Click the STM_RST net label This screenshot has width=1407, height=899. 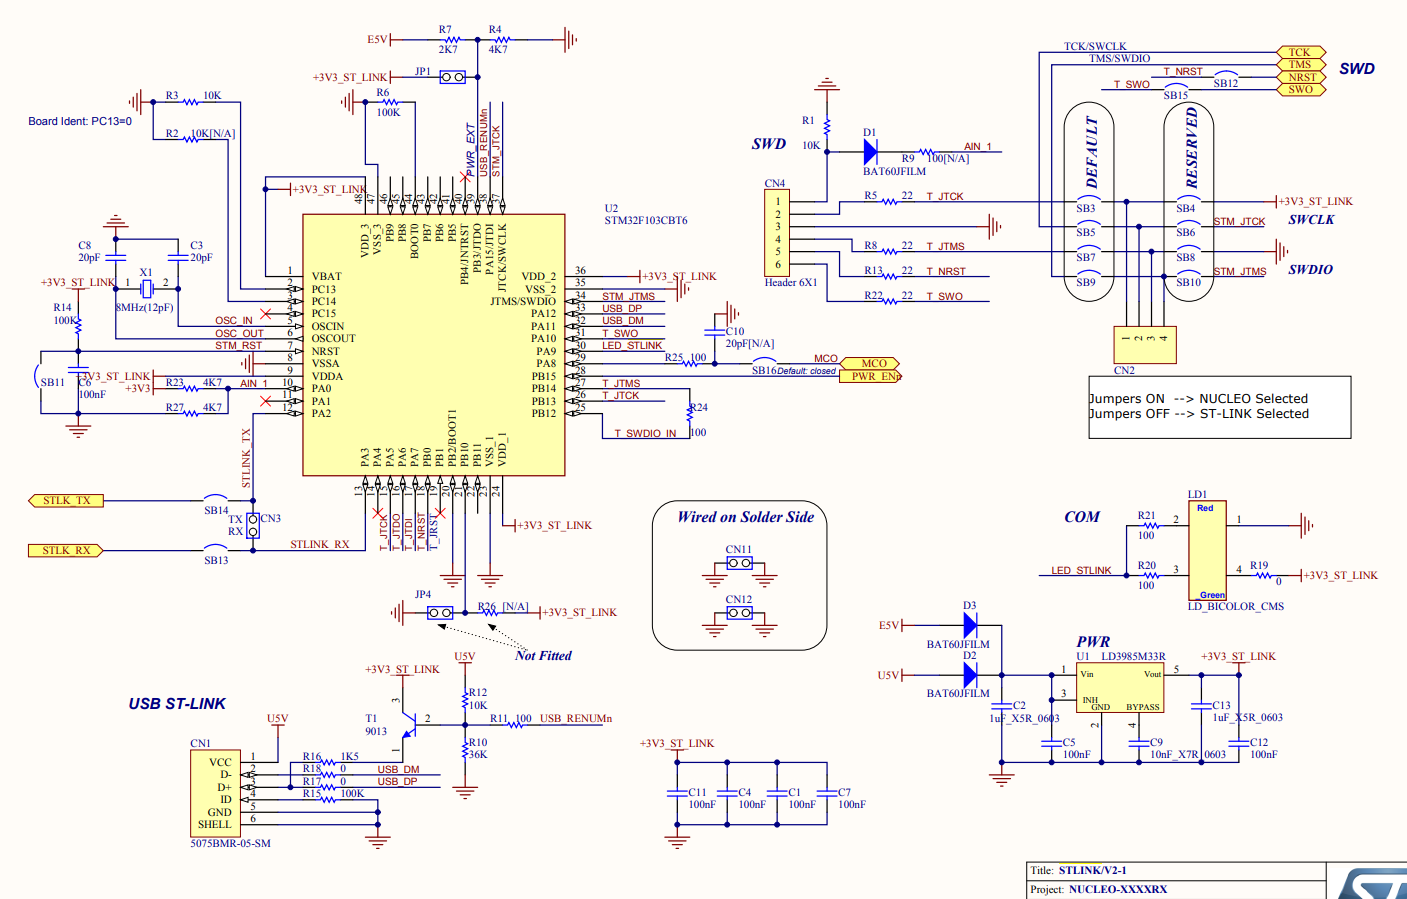click(x=238, y=346)
